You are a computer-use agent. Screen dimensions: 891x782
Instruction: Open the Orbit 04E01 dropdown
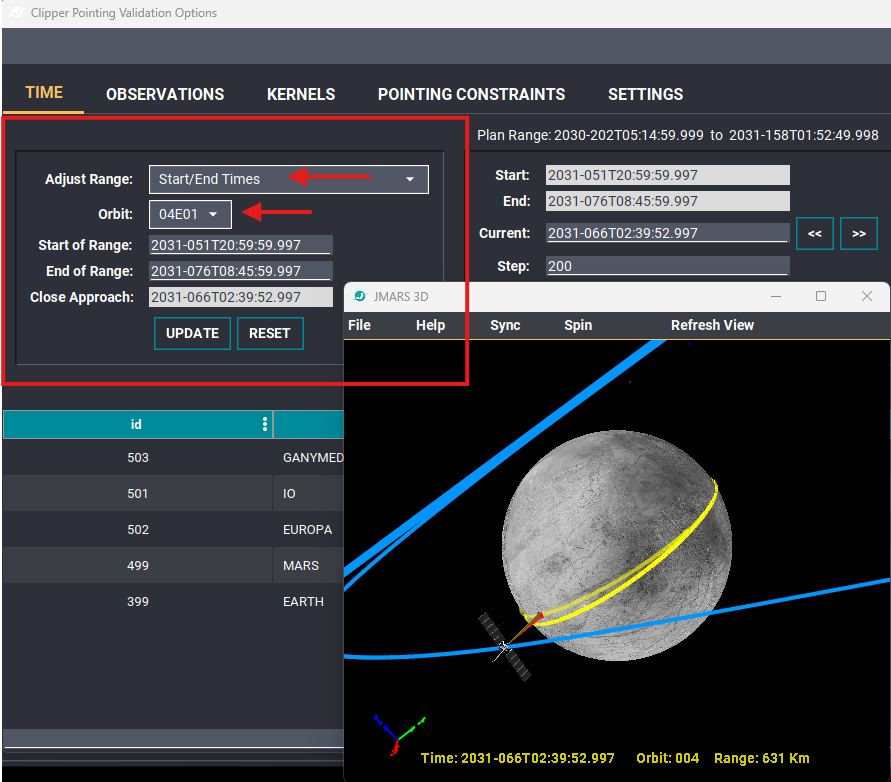coord(190,214)
